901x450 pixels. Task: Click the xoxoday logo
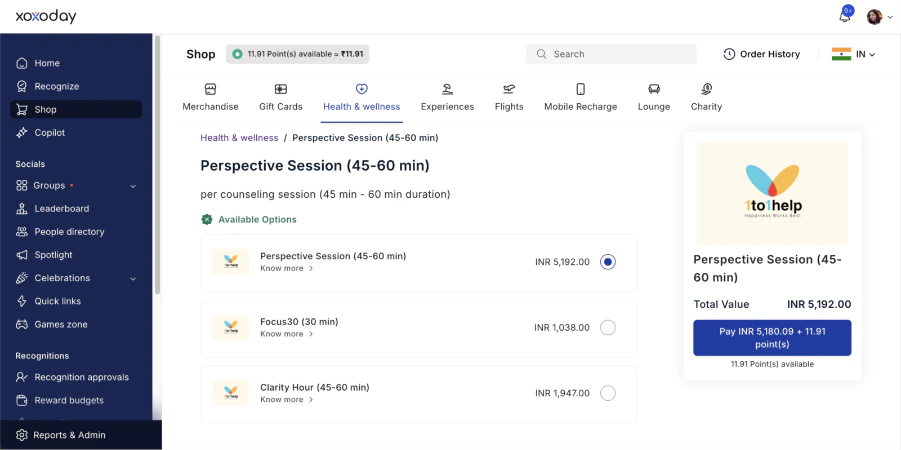tap(45, 17)
